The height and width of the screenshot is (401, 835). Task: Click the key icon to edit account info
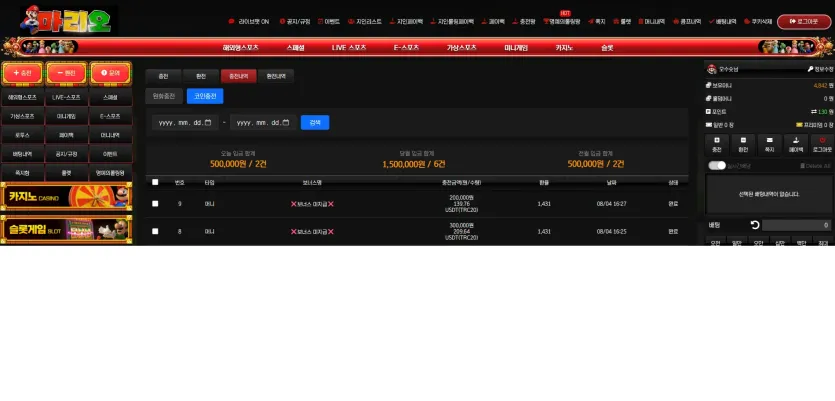click(x=810, y=69)
